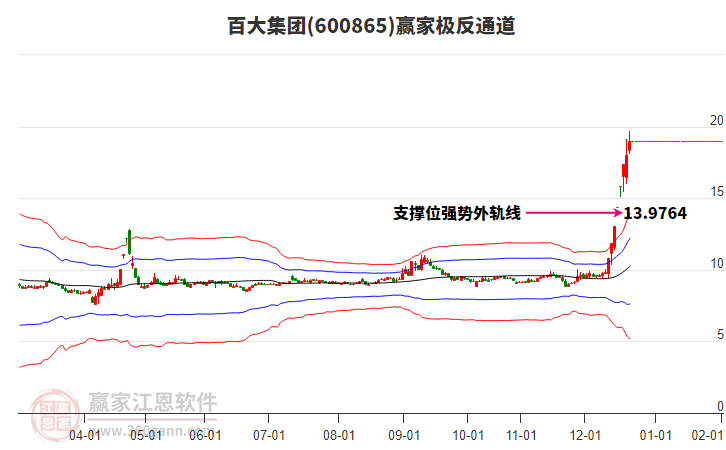Click the x-axis date label 07-01
The height and width of the screenshot is (450, 726).
pyautogui.click(x=269, y=436)
